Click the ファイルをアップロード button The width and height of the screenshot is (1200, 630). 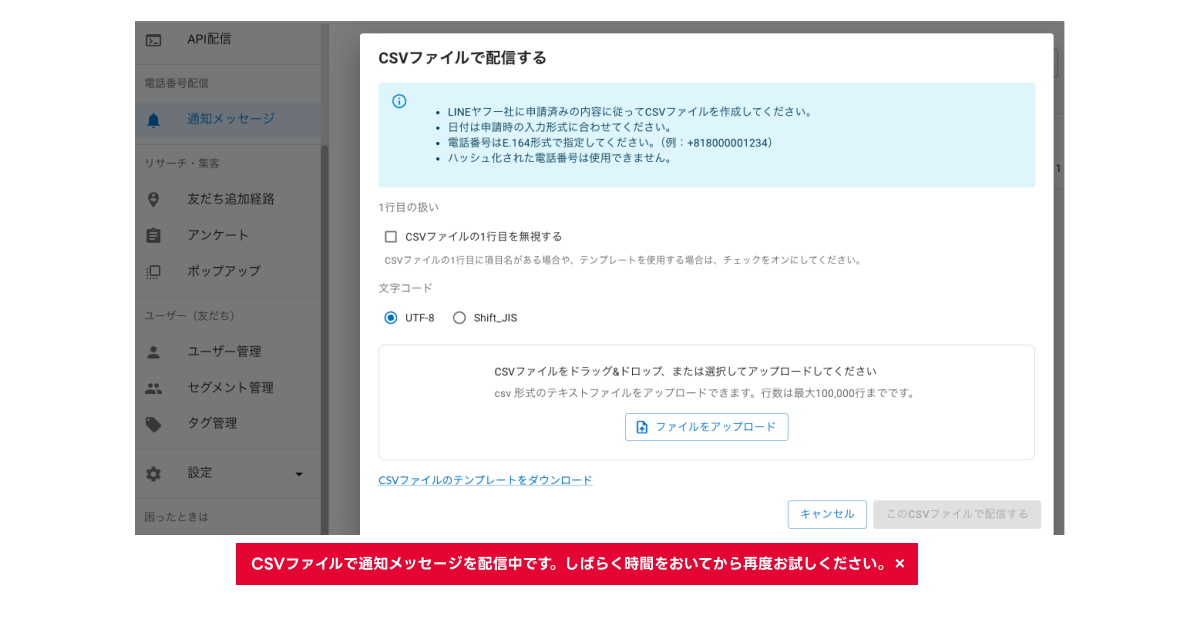pyautogui.click(x=706, y=427)
